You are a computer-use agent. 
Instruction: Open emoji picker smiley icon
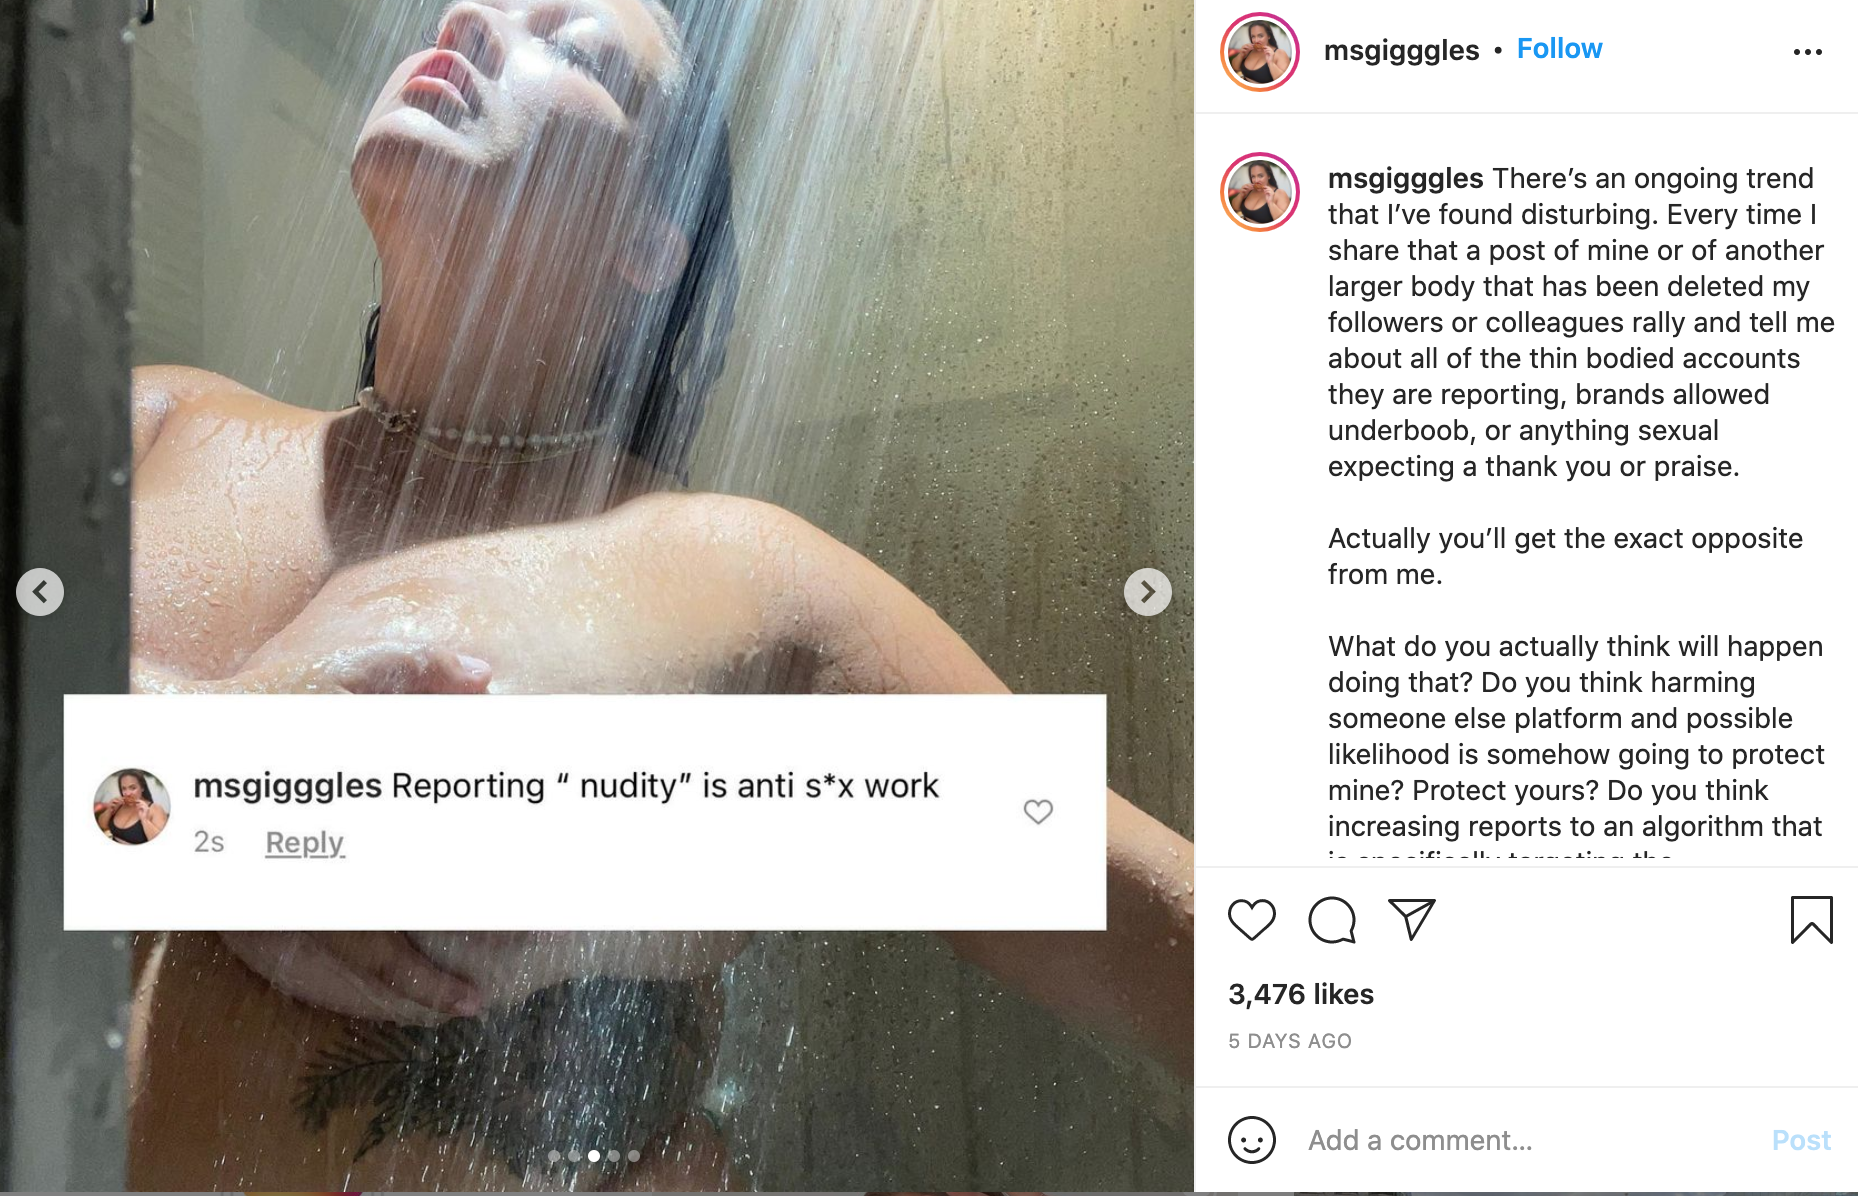click(1251, 1140)
